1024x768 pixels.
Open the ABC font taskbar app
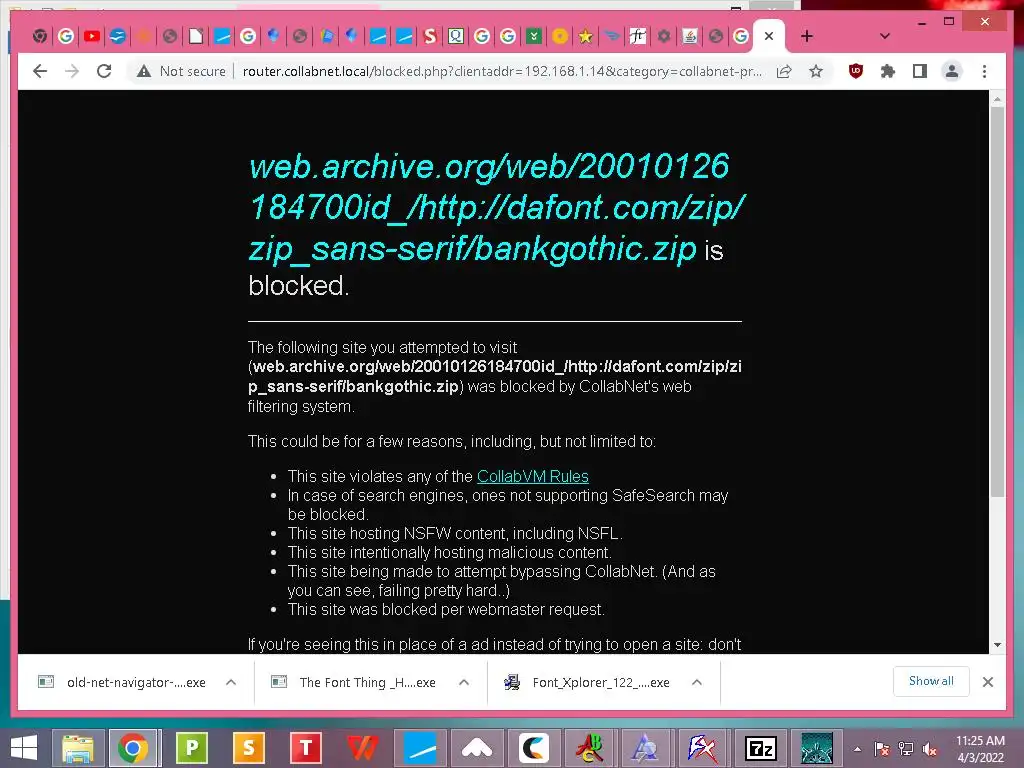[x=590, y=748]
